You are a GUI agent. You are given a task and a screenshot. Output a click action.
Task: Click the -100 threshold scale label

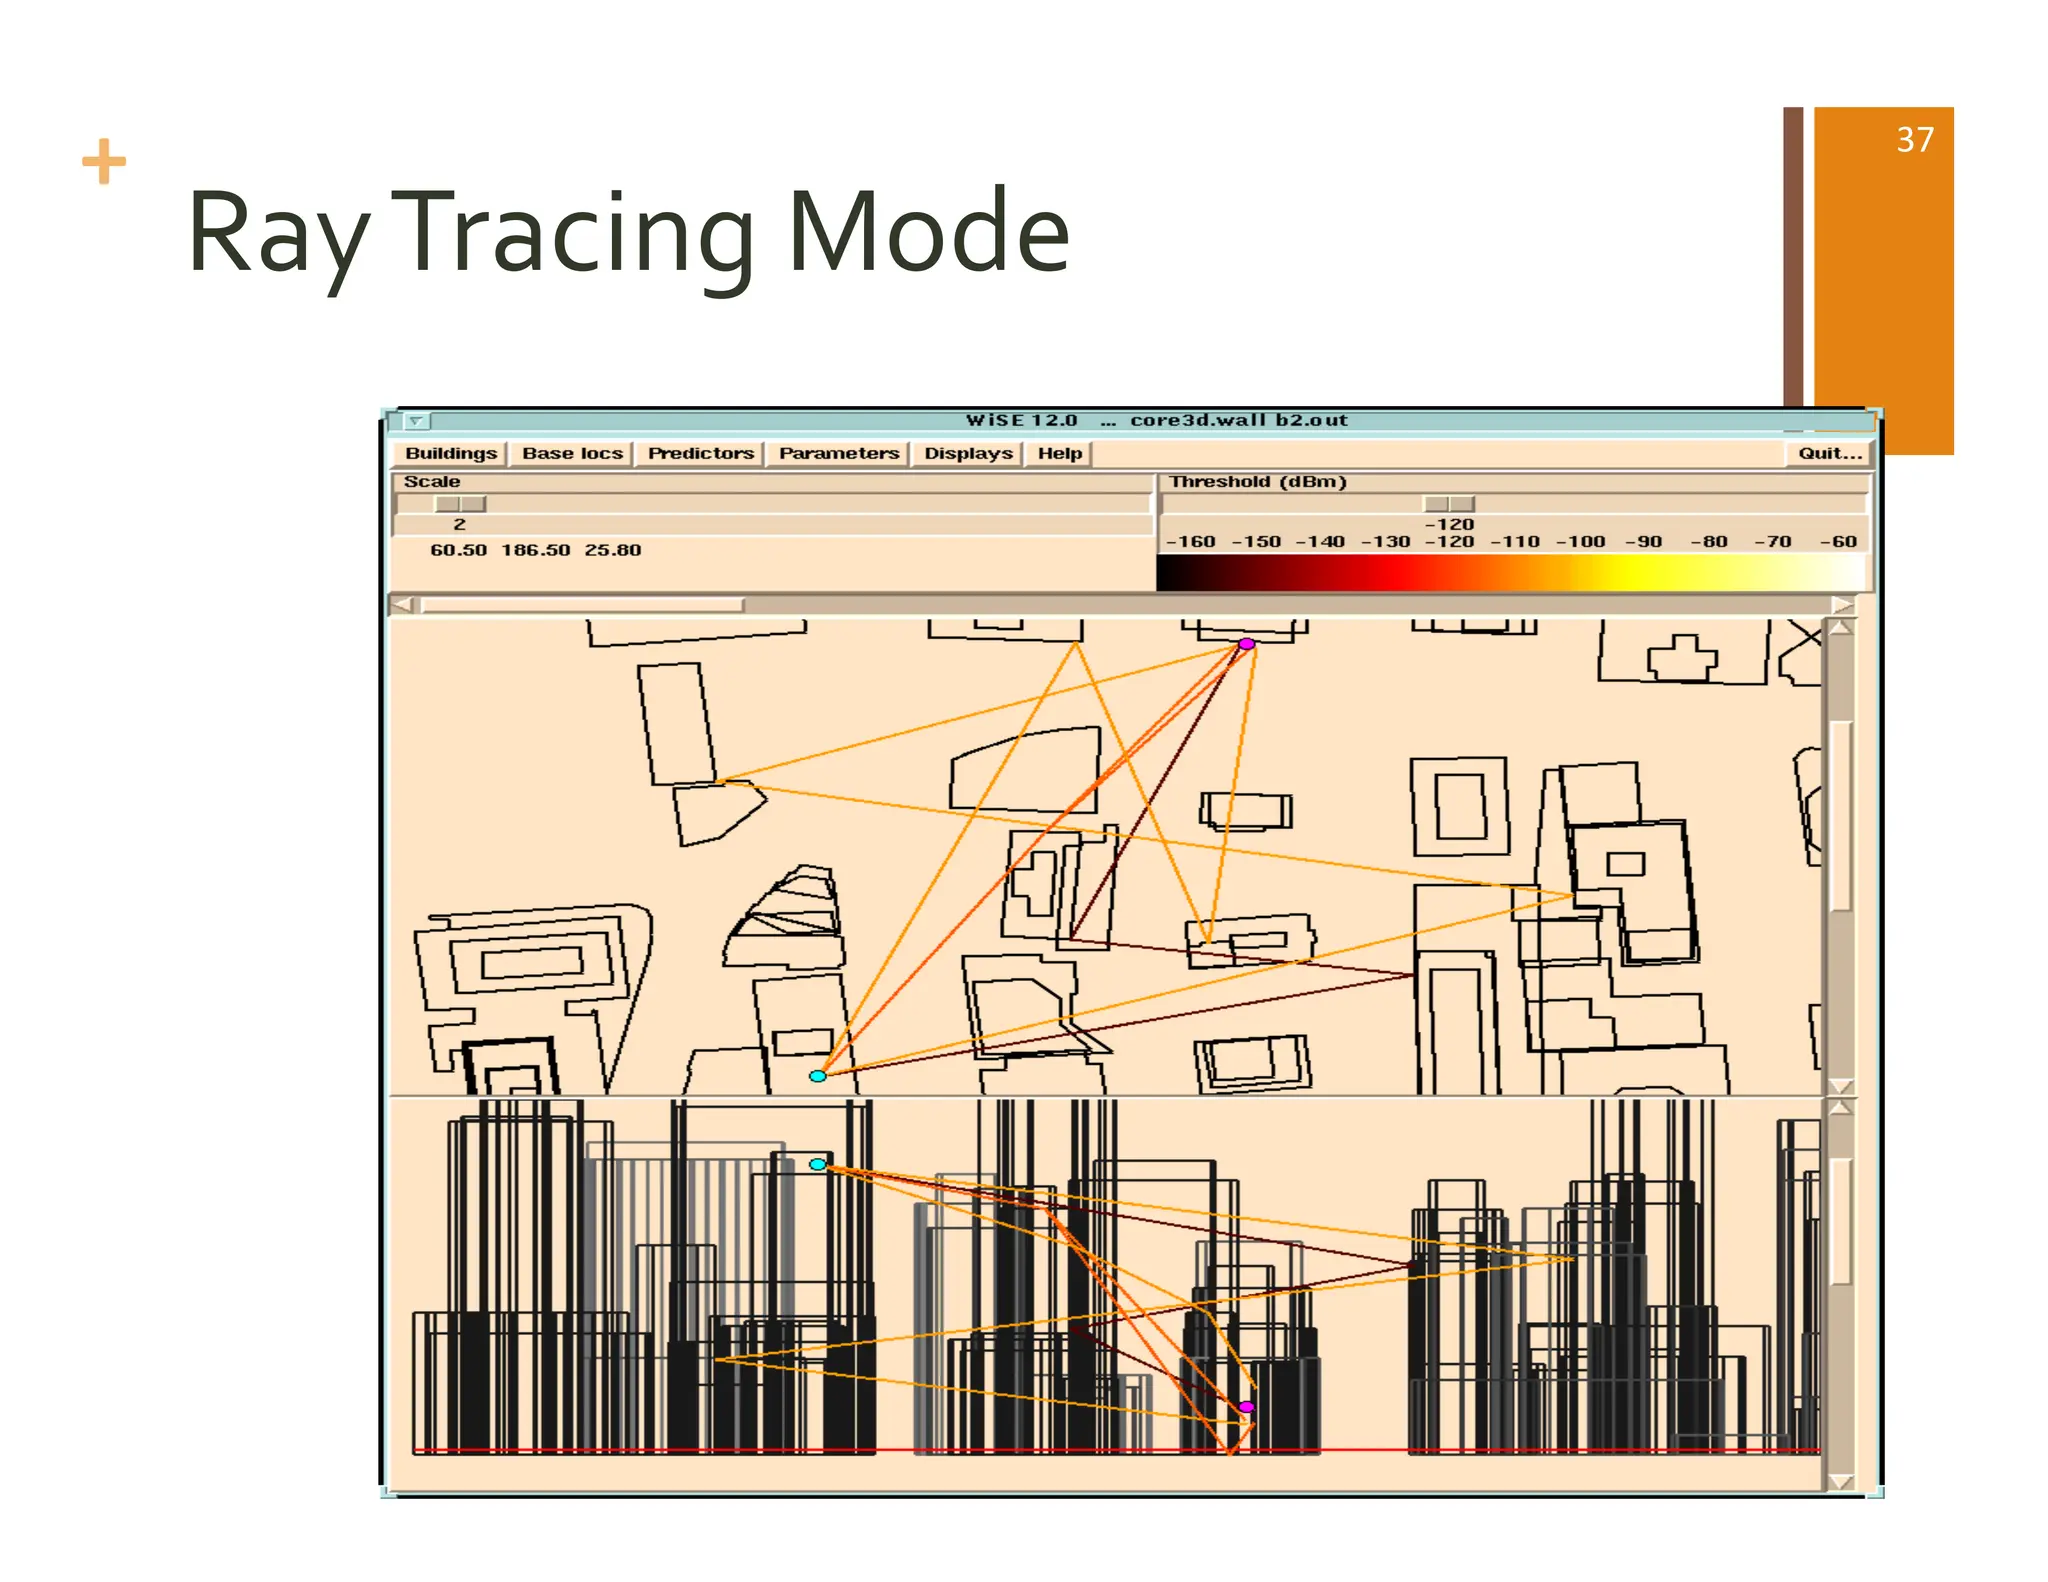(x=1580, y=542)
